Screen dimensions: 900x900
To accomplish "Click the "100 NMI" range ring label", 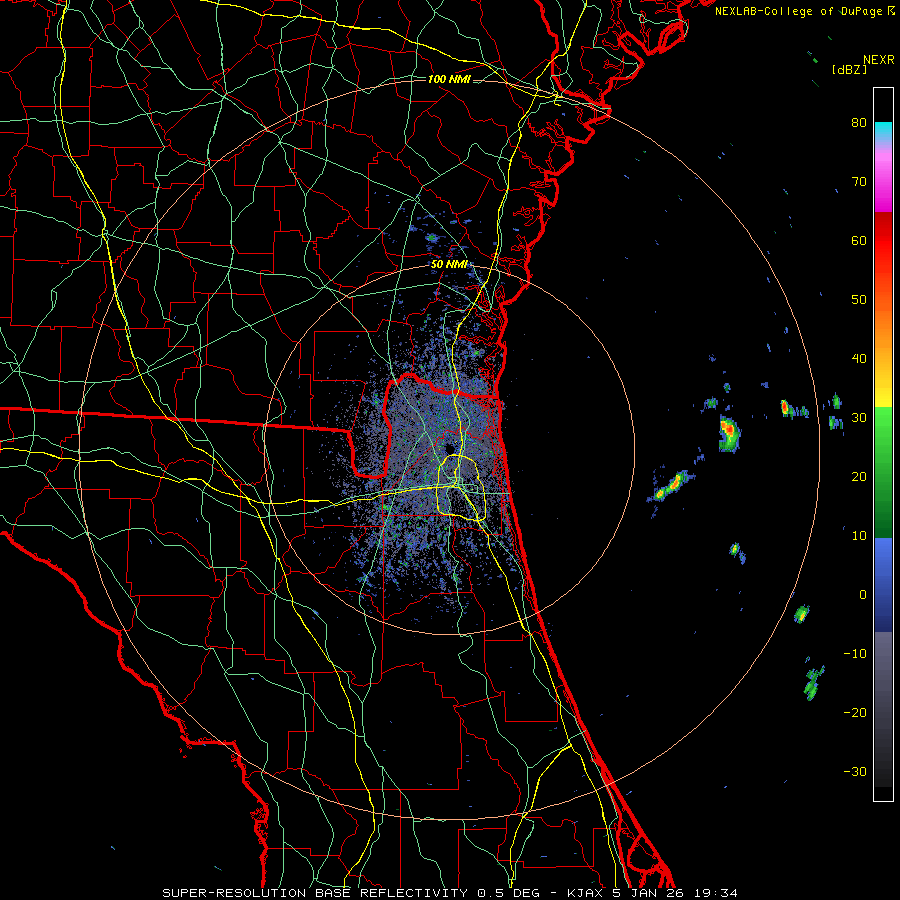I will (449, 79).
